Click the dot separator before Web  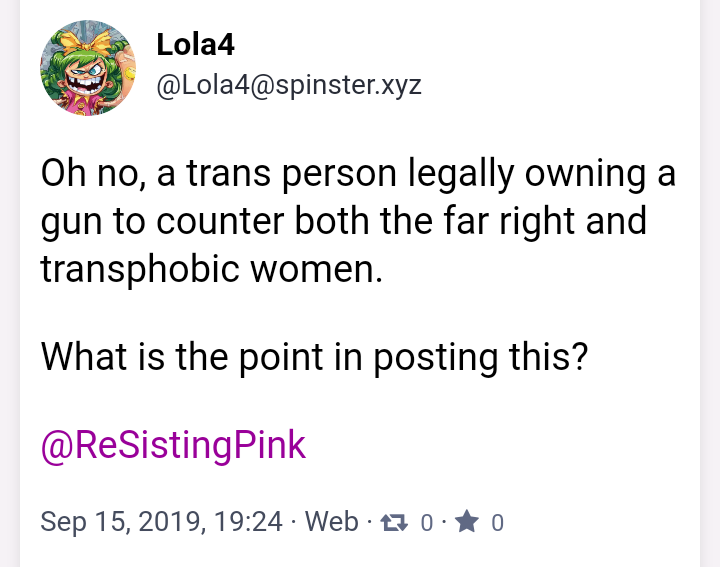[294, 523]
